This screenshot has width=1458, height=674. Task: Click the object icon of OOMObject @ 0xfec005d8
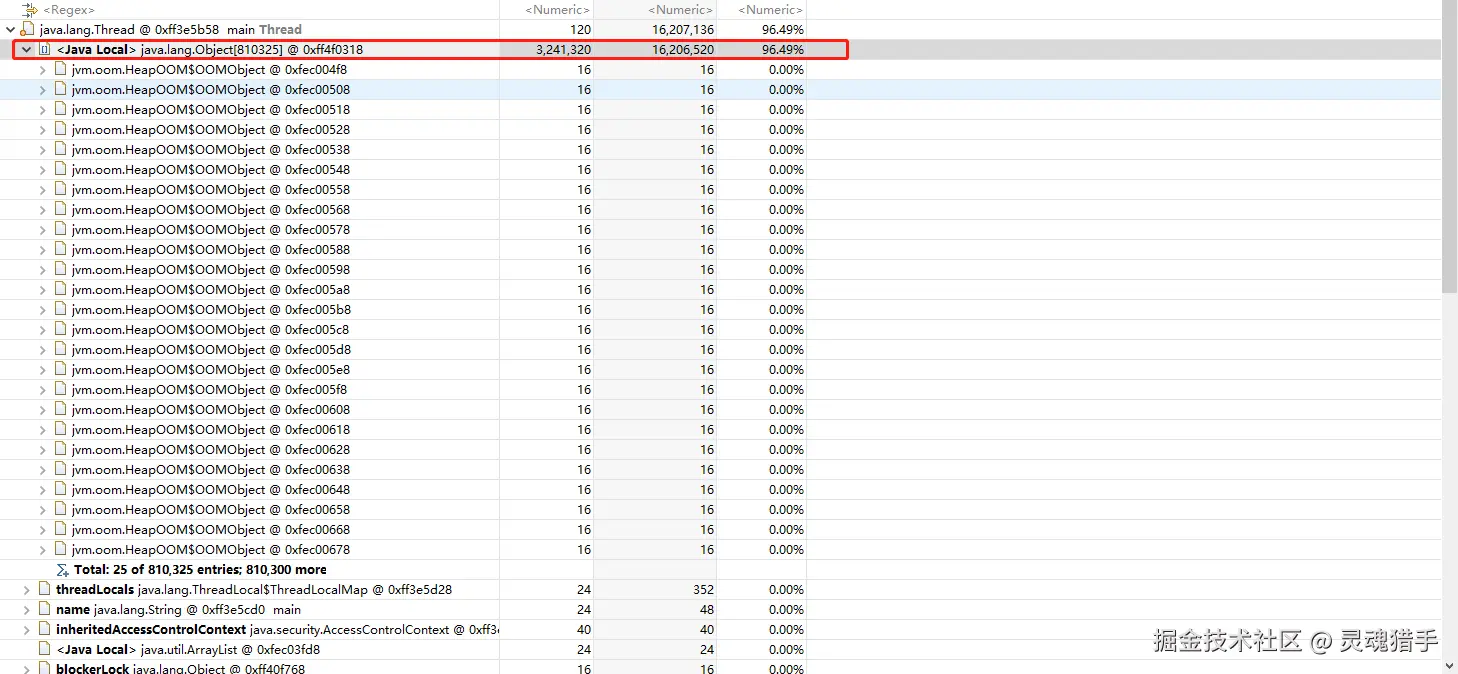point(60,350)
